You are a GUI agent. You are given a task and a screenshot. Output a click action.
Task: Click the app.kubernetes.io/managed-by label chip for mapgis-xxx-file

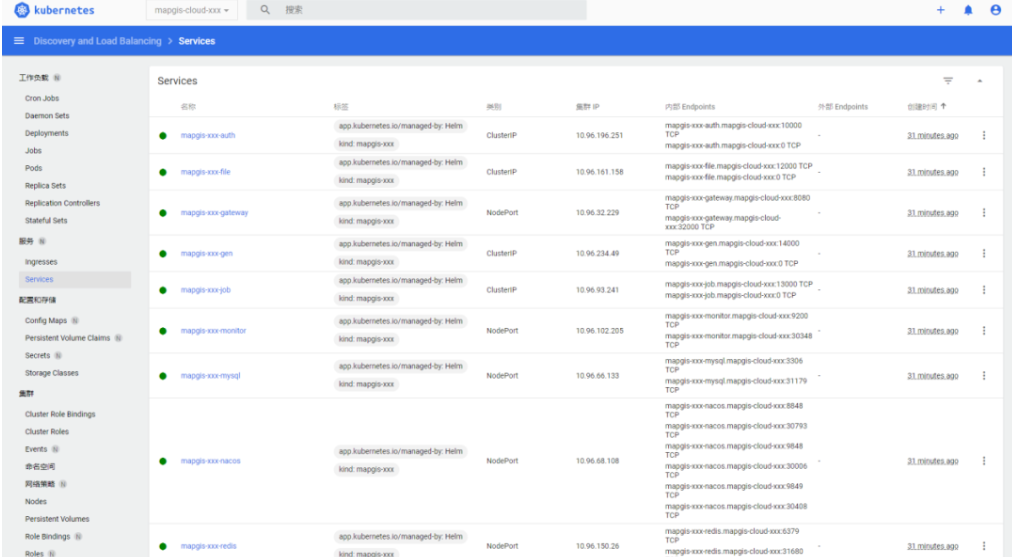point(400,161)
